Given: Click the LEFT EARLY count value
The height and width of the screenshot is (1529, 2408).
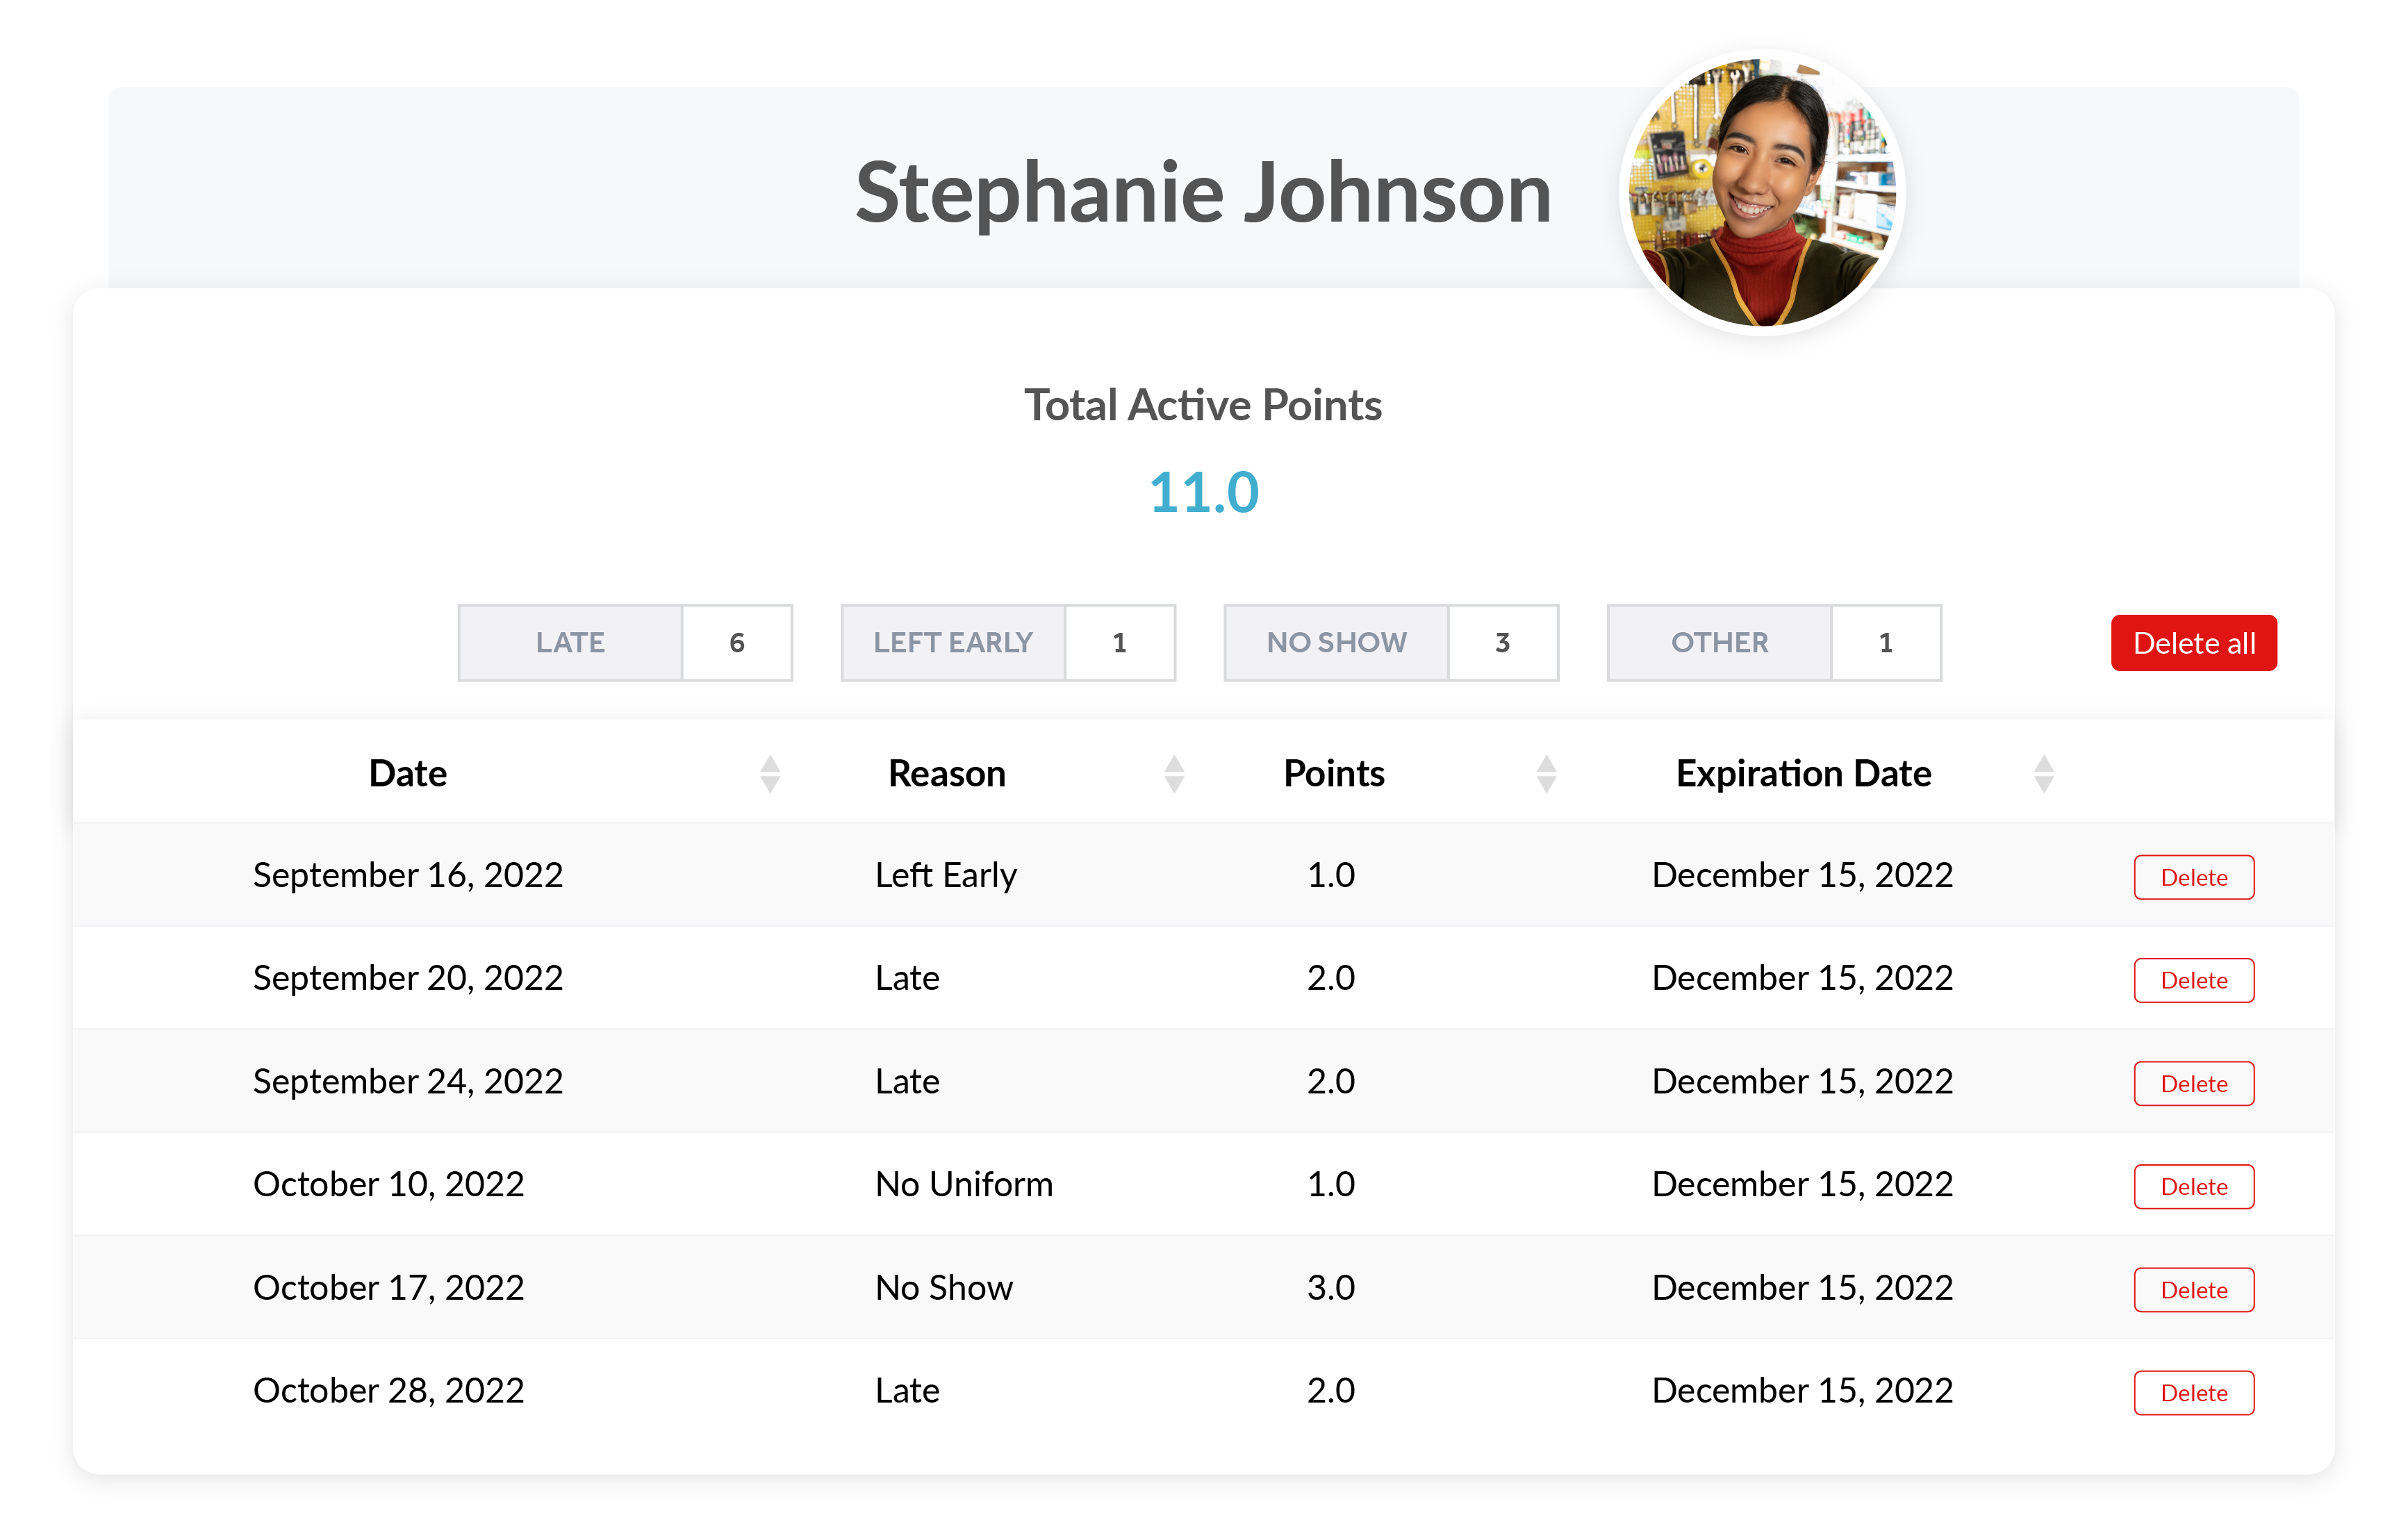Looking at the screenshot, I should click(x=1120, y=643).
